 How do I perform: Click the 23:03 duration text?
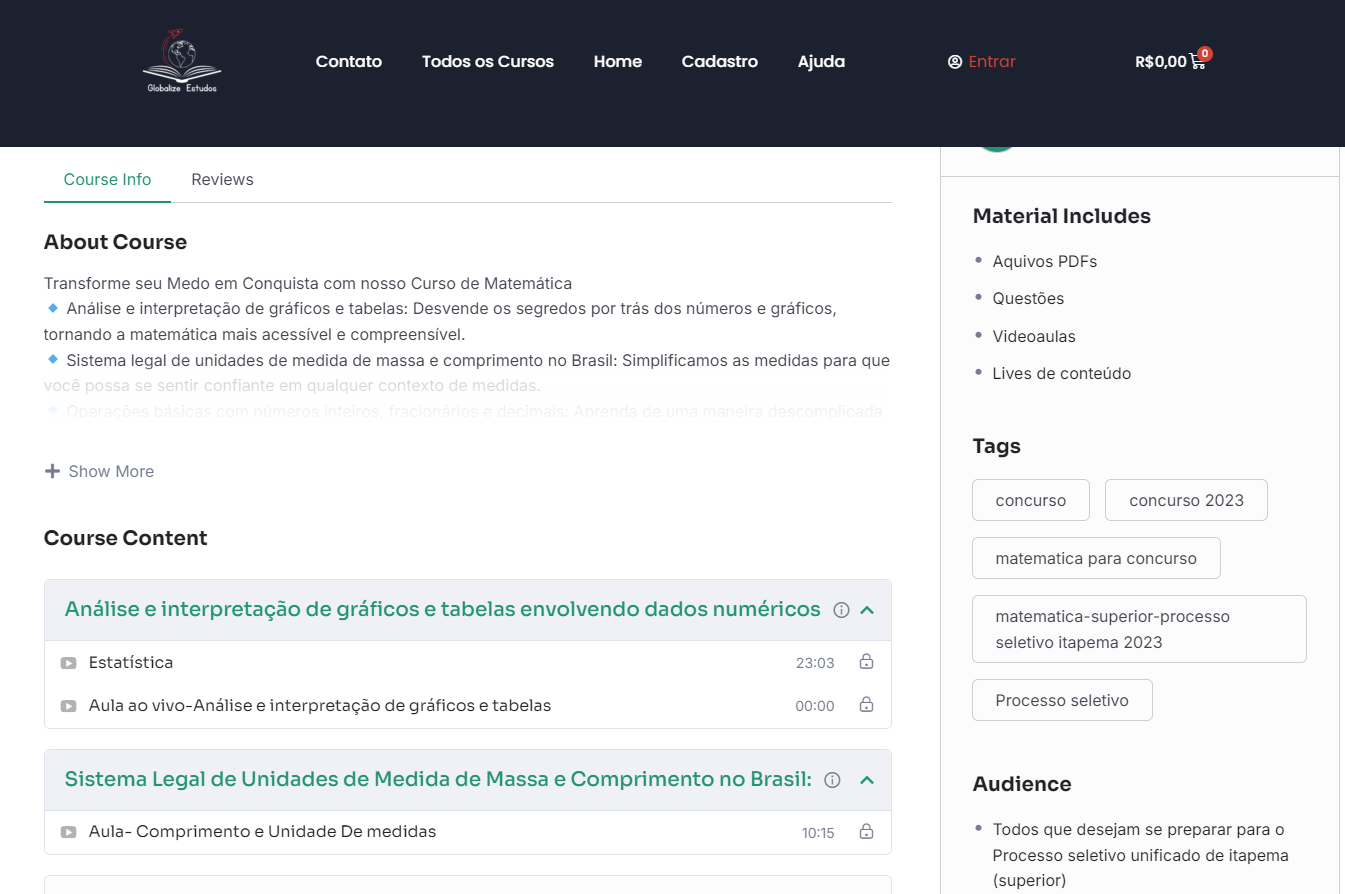(x=815, y=663)
